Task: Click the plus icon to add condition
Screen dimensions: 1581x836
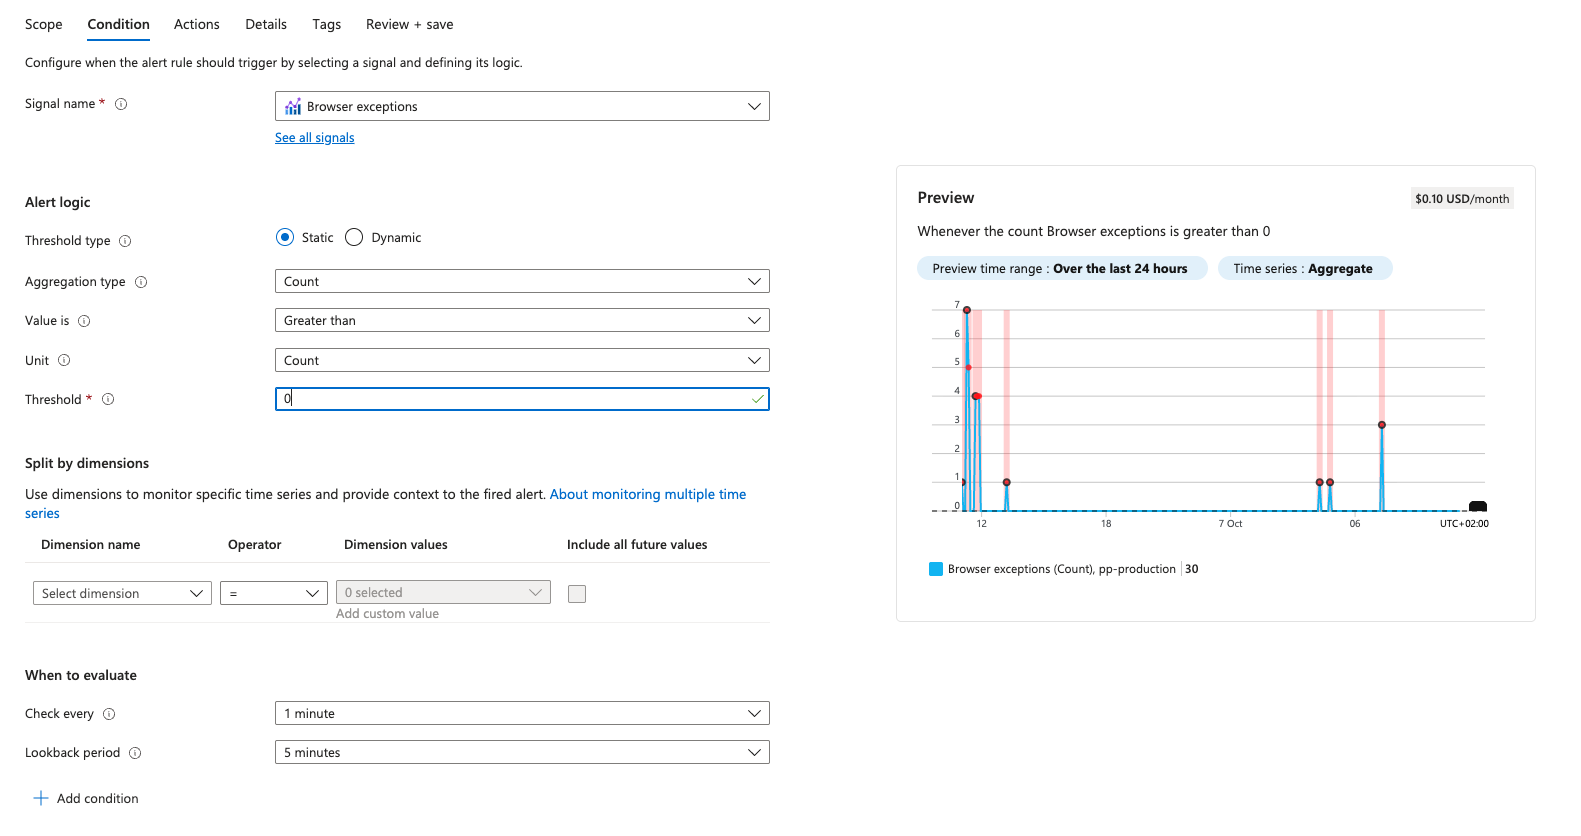Action: [x=41, y=798]
